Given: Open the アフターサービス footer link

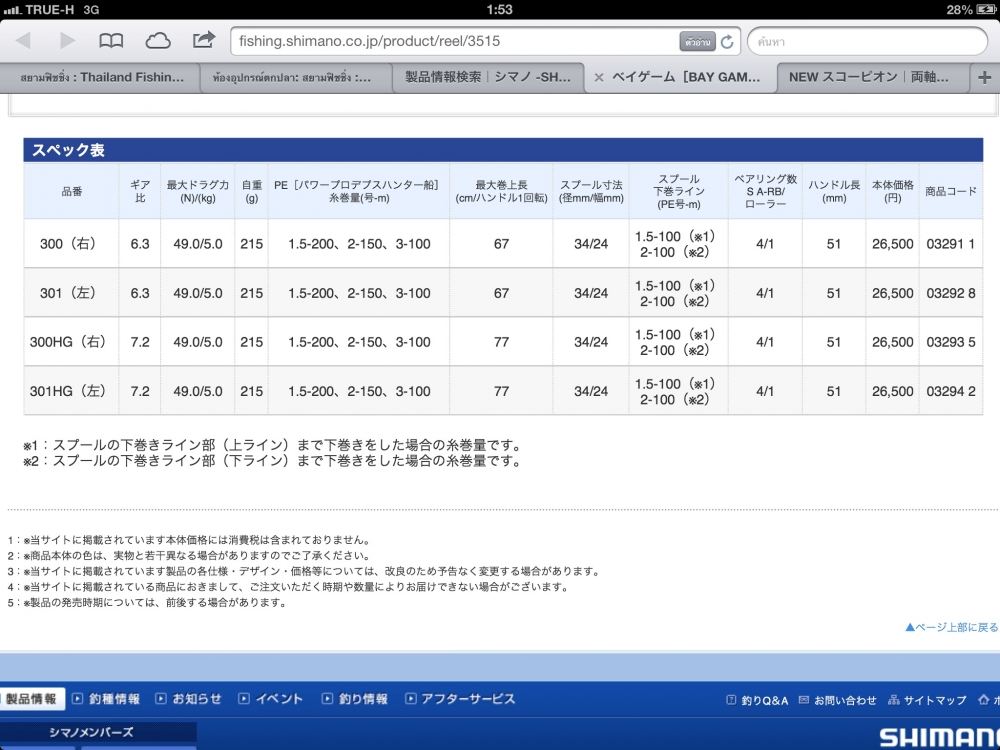Looking at the screenshot, I should 460,699.
